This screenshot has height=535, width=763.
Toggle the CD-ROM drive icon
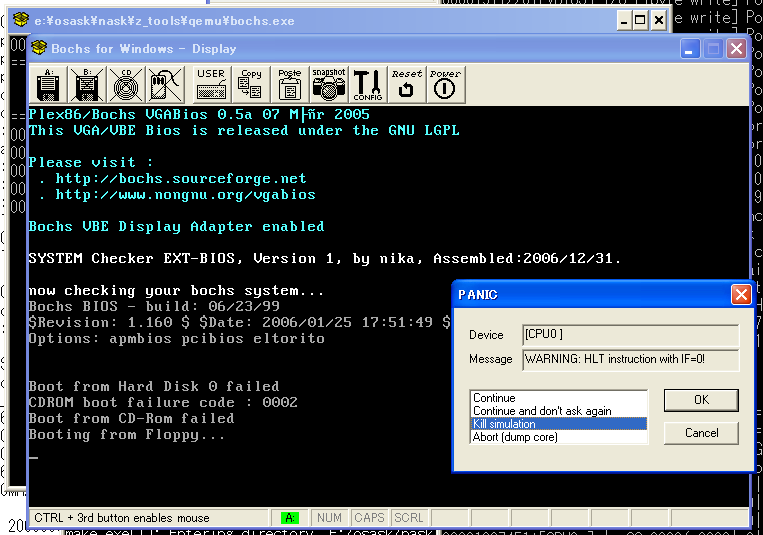126,85
